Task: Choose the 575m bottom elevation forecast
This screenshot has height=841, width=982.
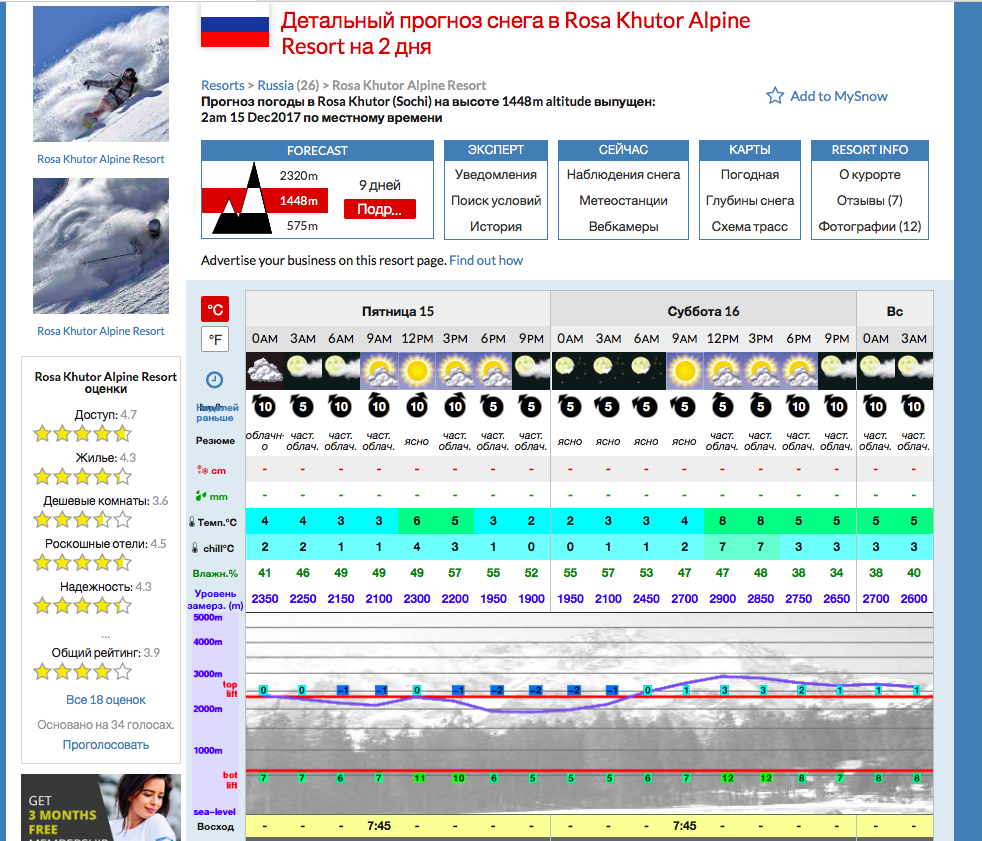Action: pos(302,226)
